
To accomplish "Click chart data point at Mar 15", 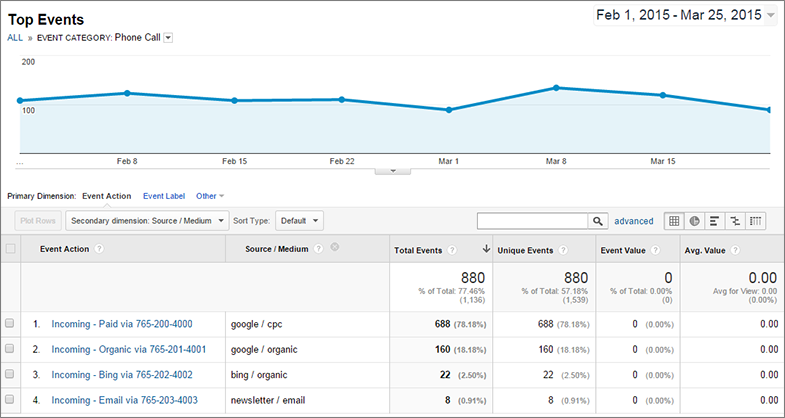I will 663,95.
